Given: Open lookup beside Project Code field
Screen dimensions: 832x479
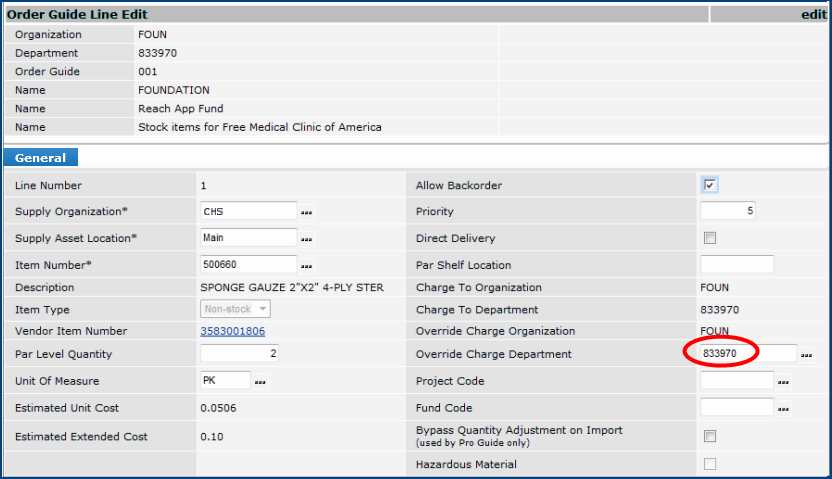Looking at the screenshot, I should [x=784, y=382].
